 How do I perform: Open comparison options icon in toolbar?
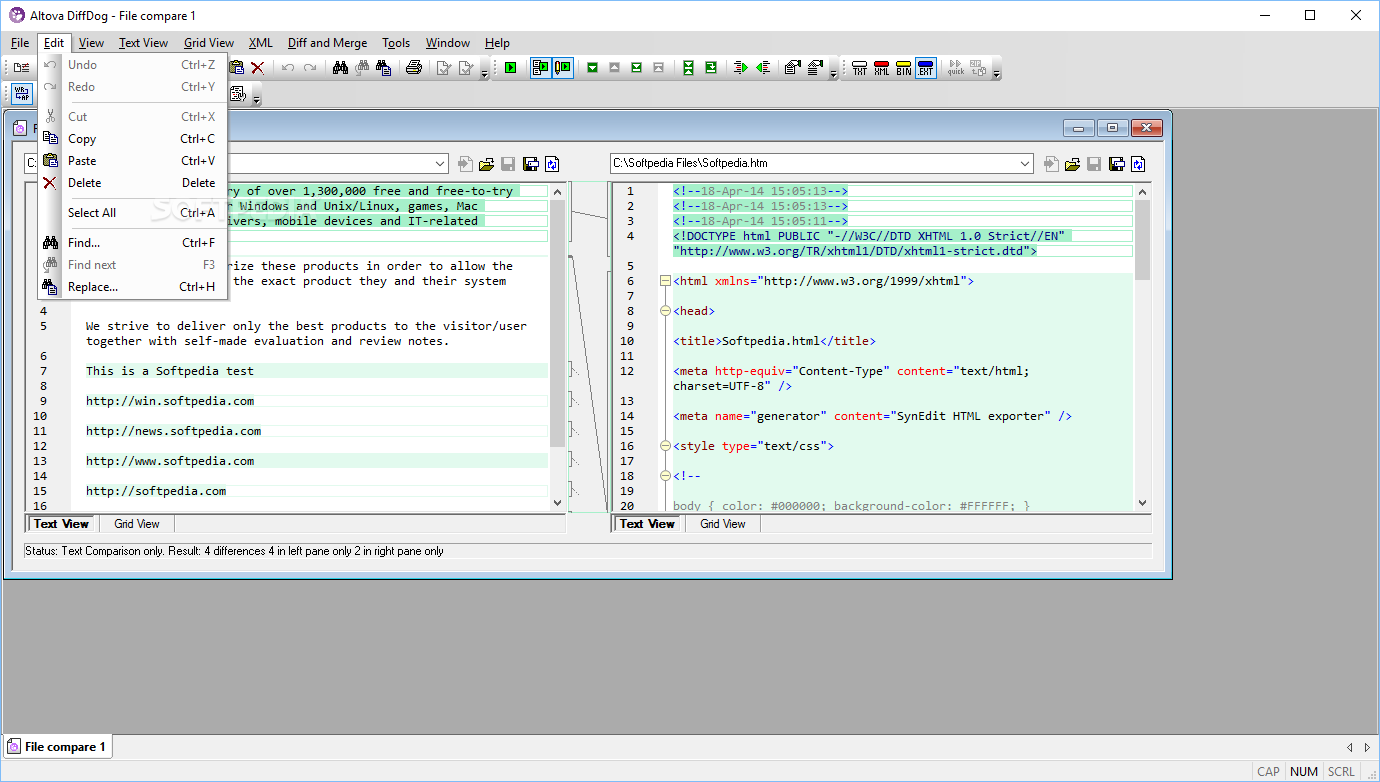pos(793,68)
